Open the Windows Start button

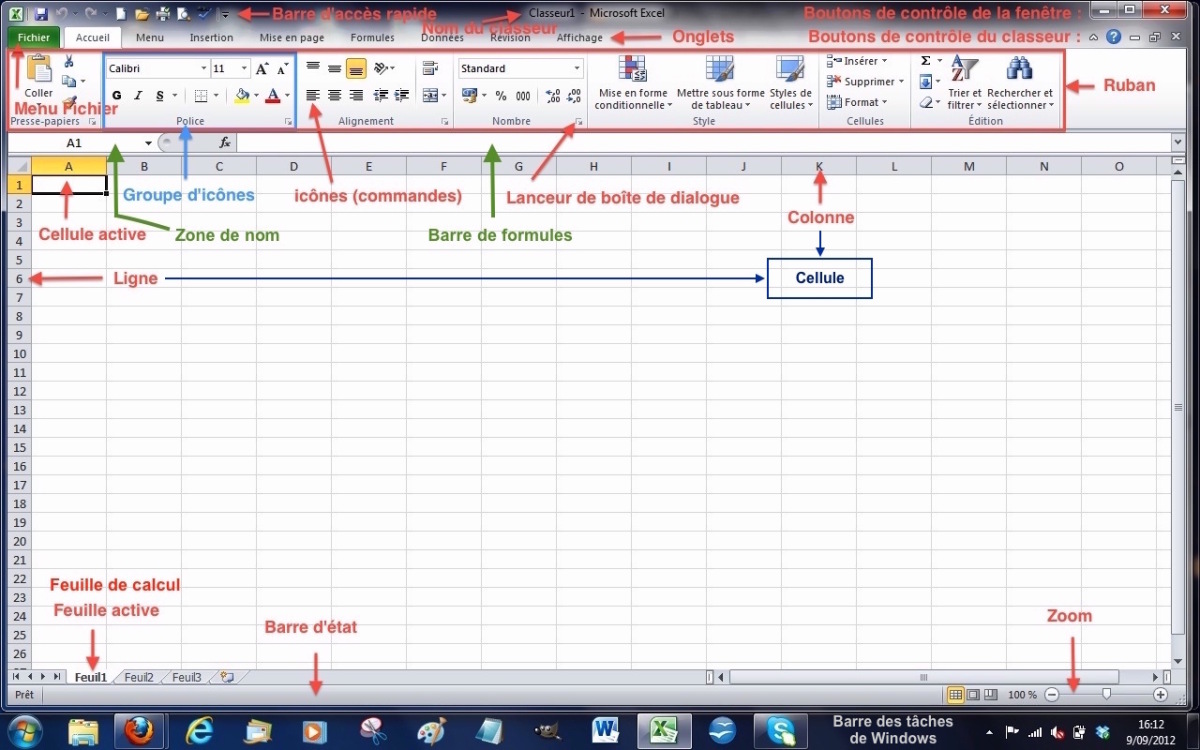tap(25, 731)
